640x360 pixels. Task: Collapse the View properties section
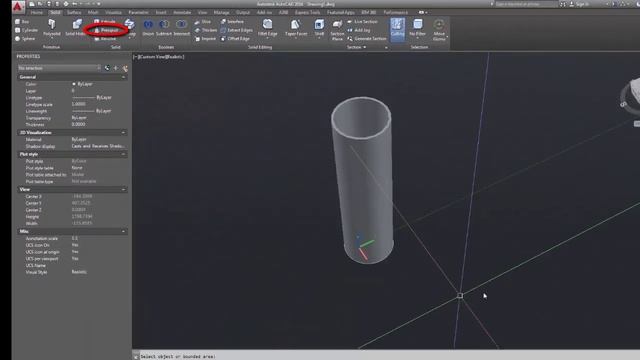[123, 189]
